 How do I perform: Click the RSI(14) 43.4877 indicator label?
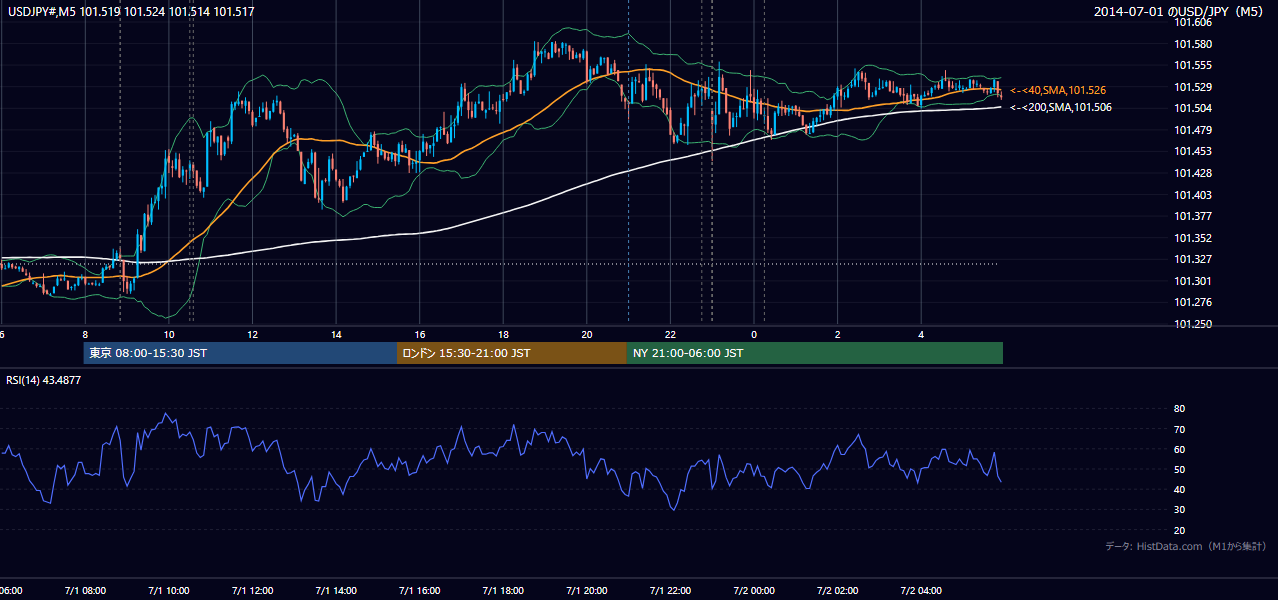coord(44,380)
